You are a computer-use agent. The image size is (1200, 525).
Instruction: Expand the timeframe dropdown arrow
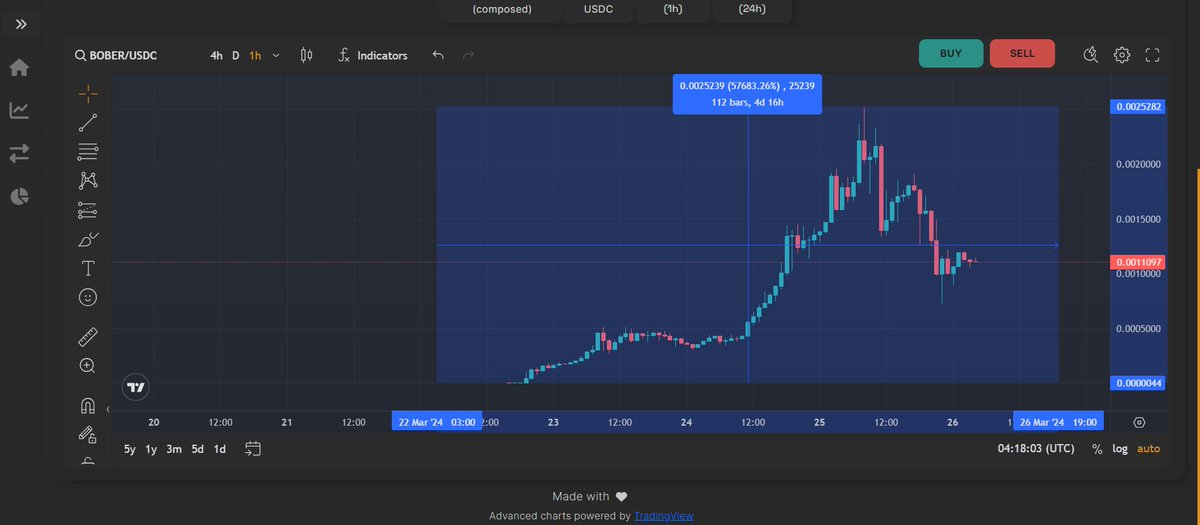click(x=276, y=55)
